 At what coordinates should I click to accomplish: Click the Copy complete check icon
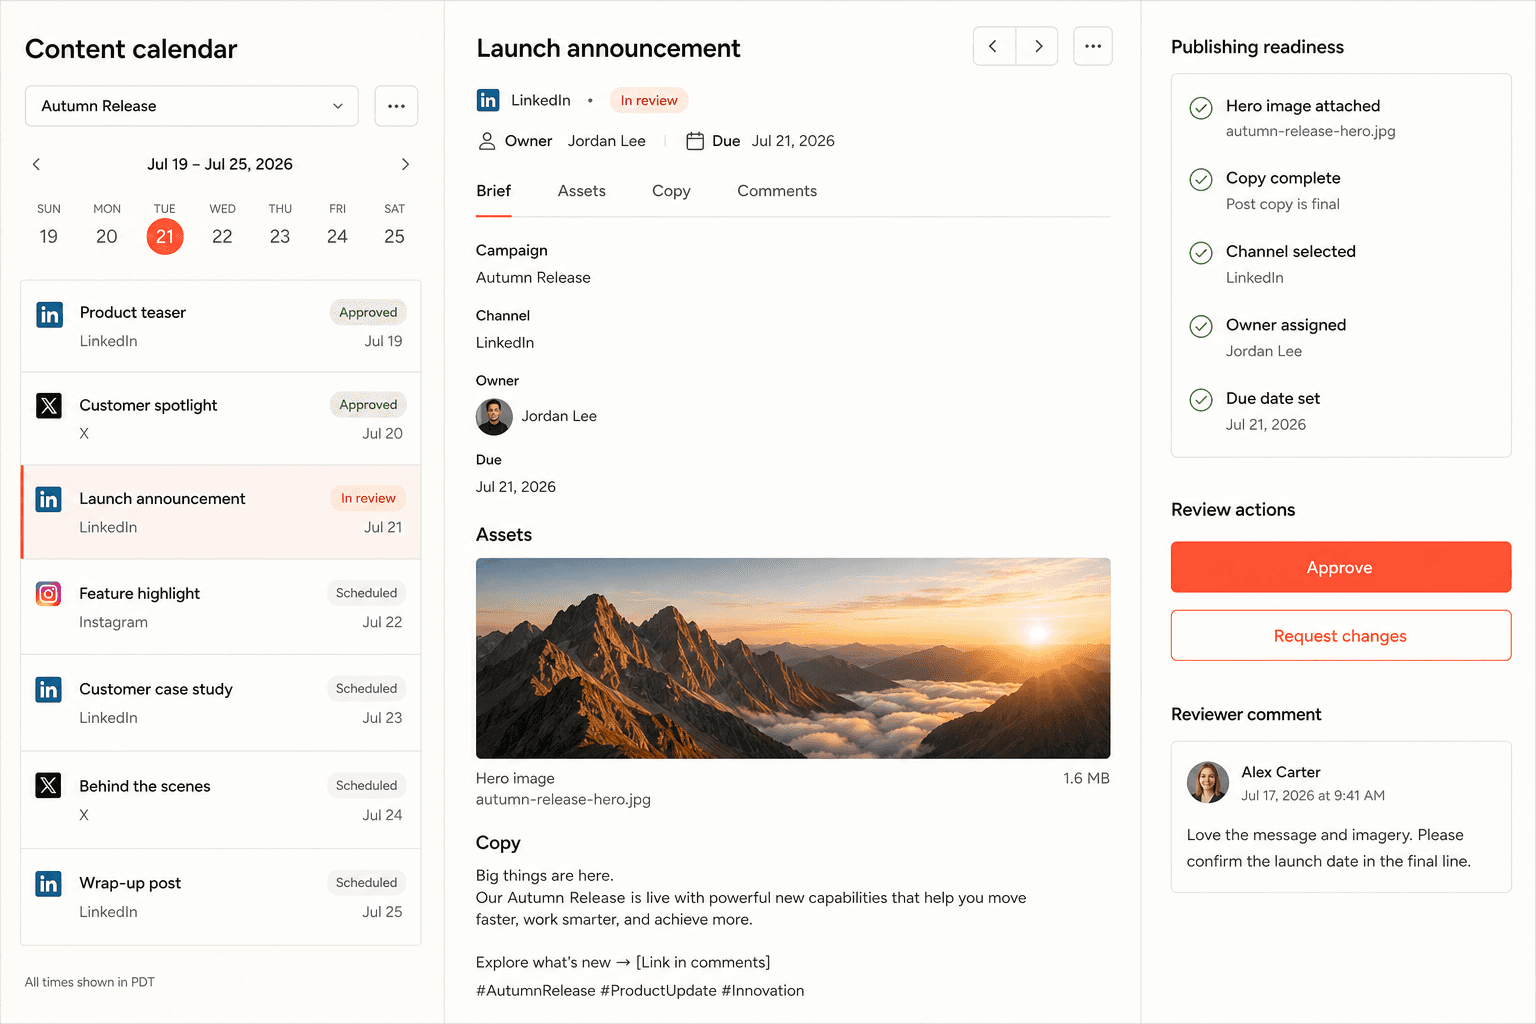(1201, 180)
